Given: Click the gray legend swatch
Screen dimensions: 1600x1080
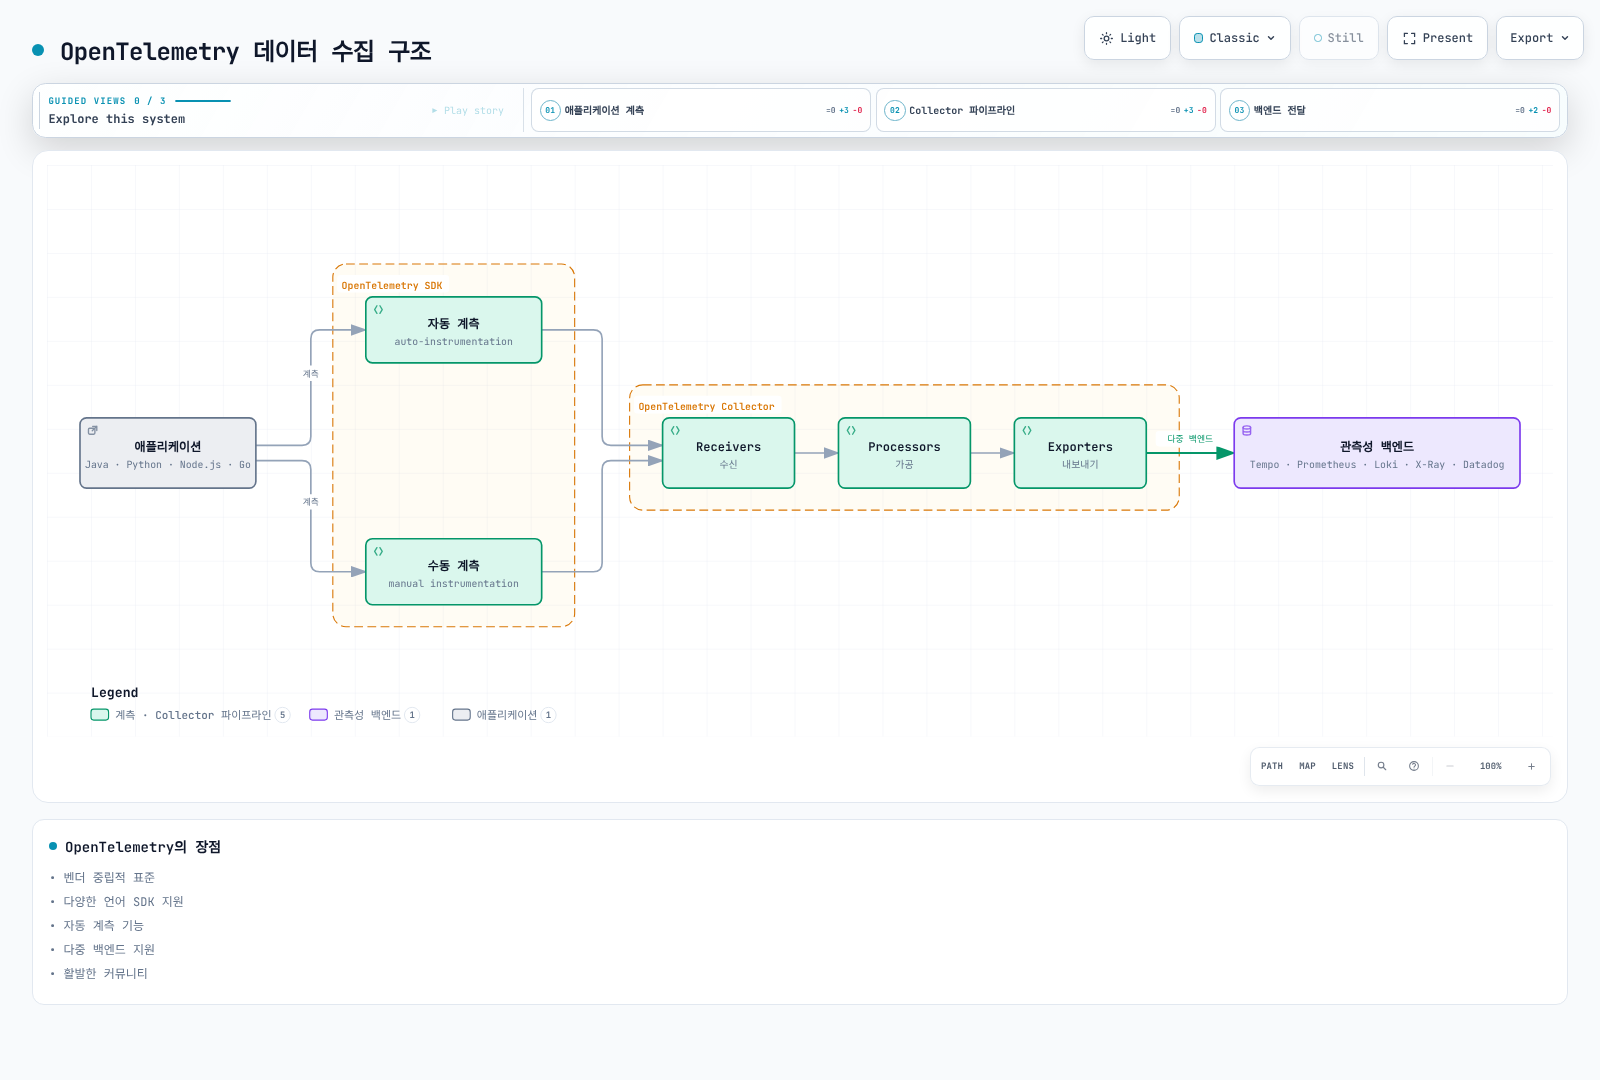Looking at the screenshot, I should [x=461, y=715].
